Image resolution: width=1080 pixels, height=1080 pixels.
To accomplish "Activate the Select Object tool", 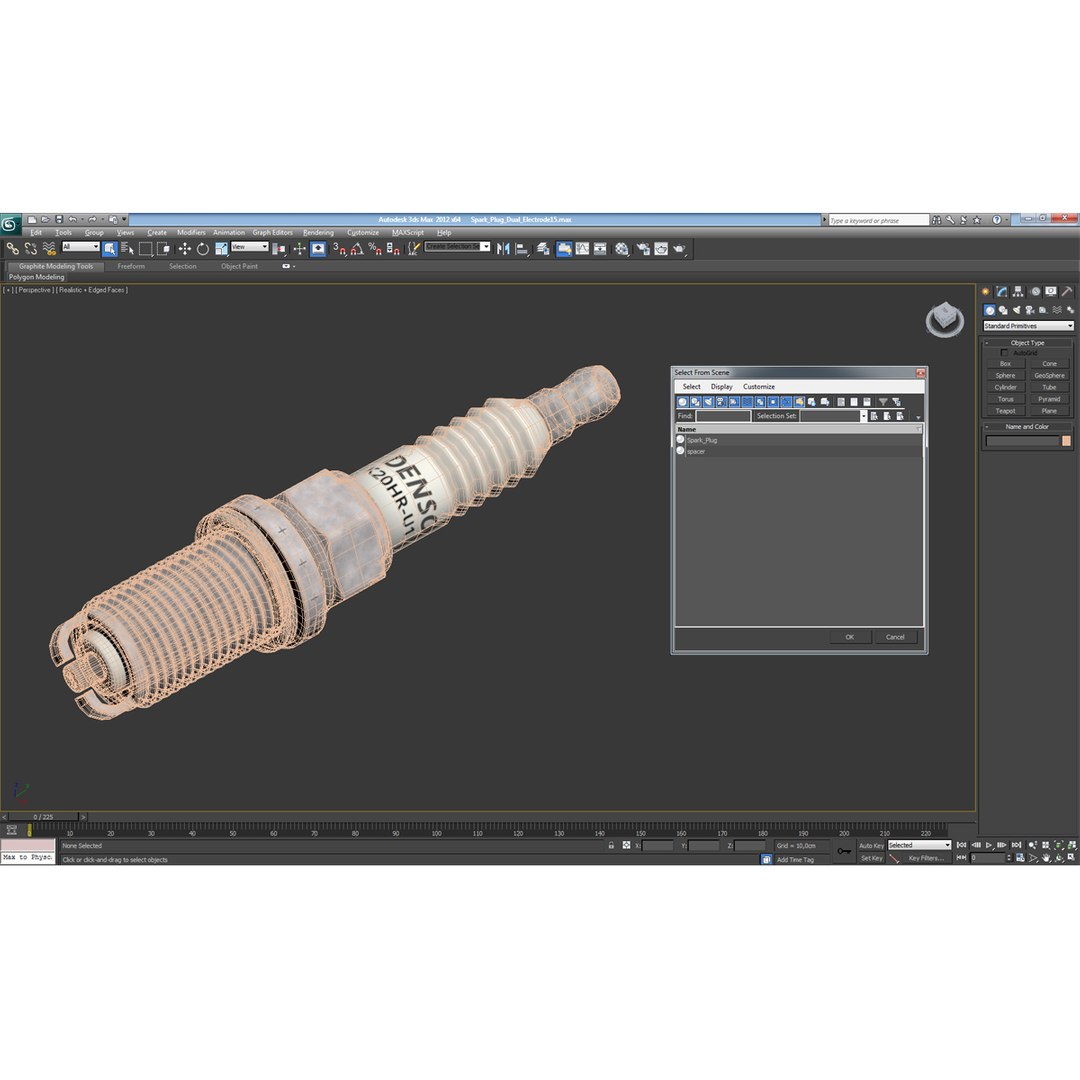I will pos(110,249).
